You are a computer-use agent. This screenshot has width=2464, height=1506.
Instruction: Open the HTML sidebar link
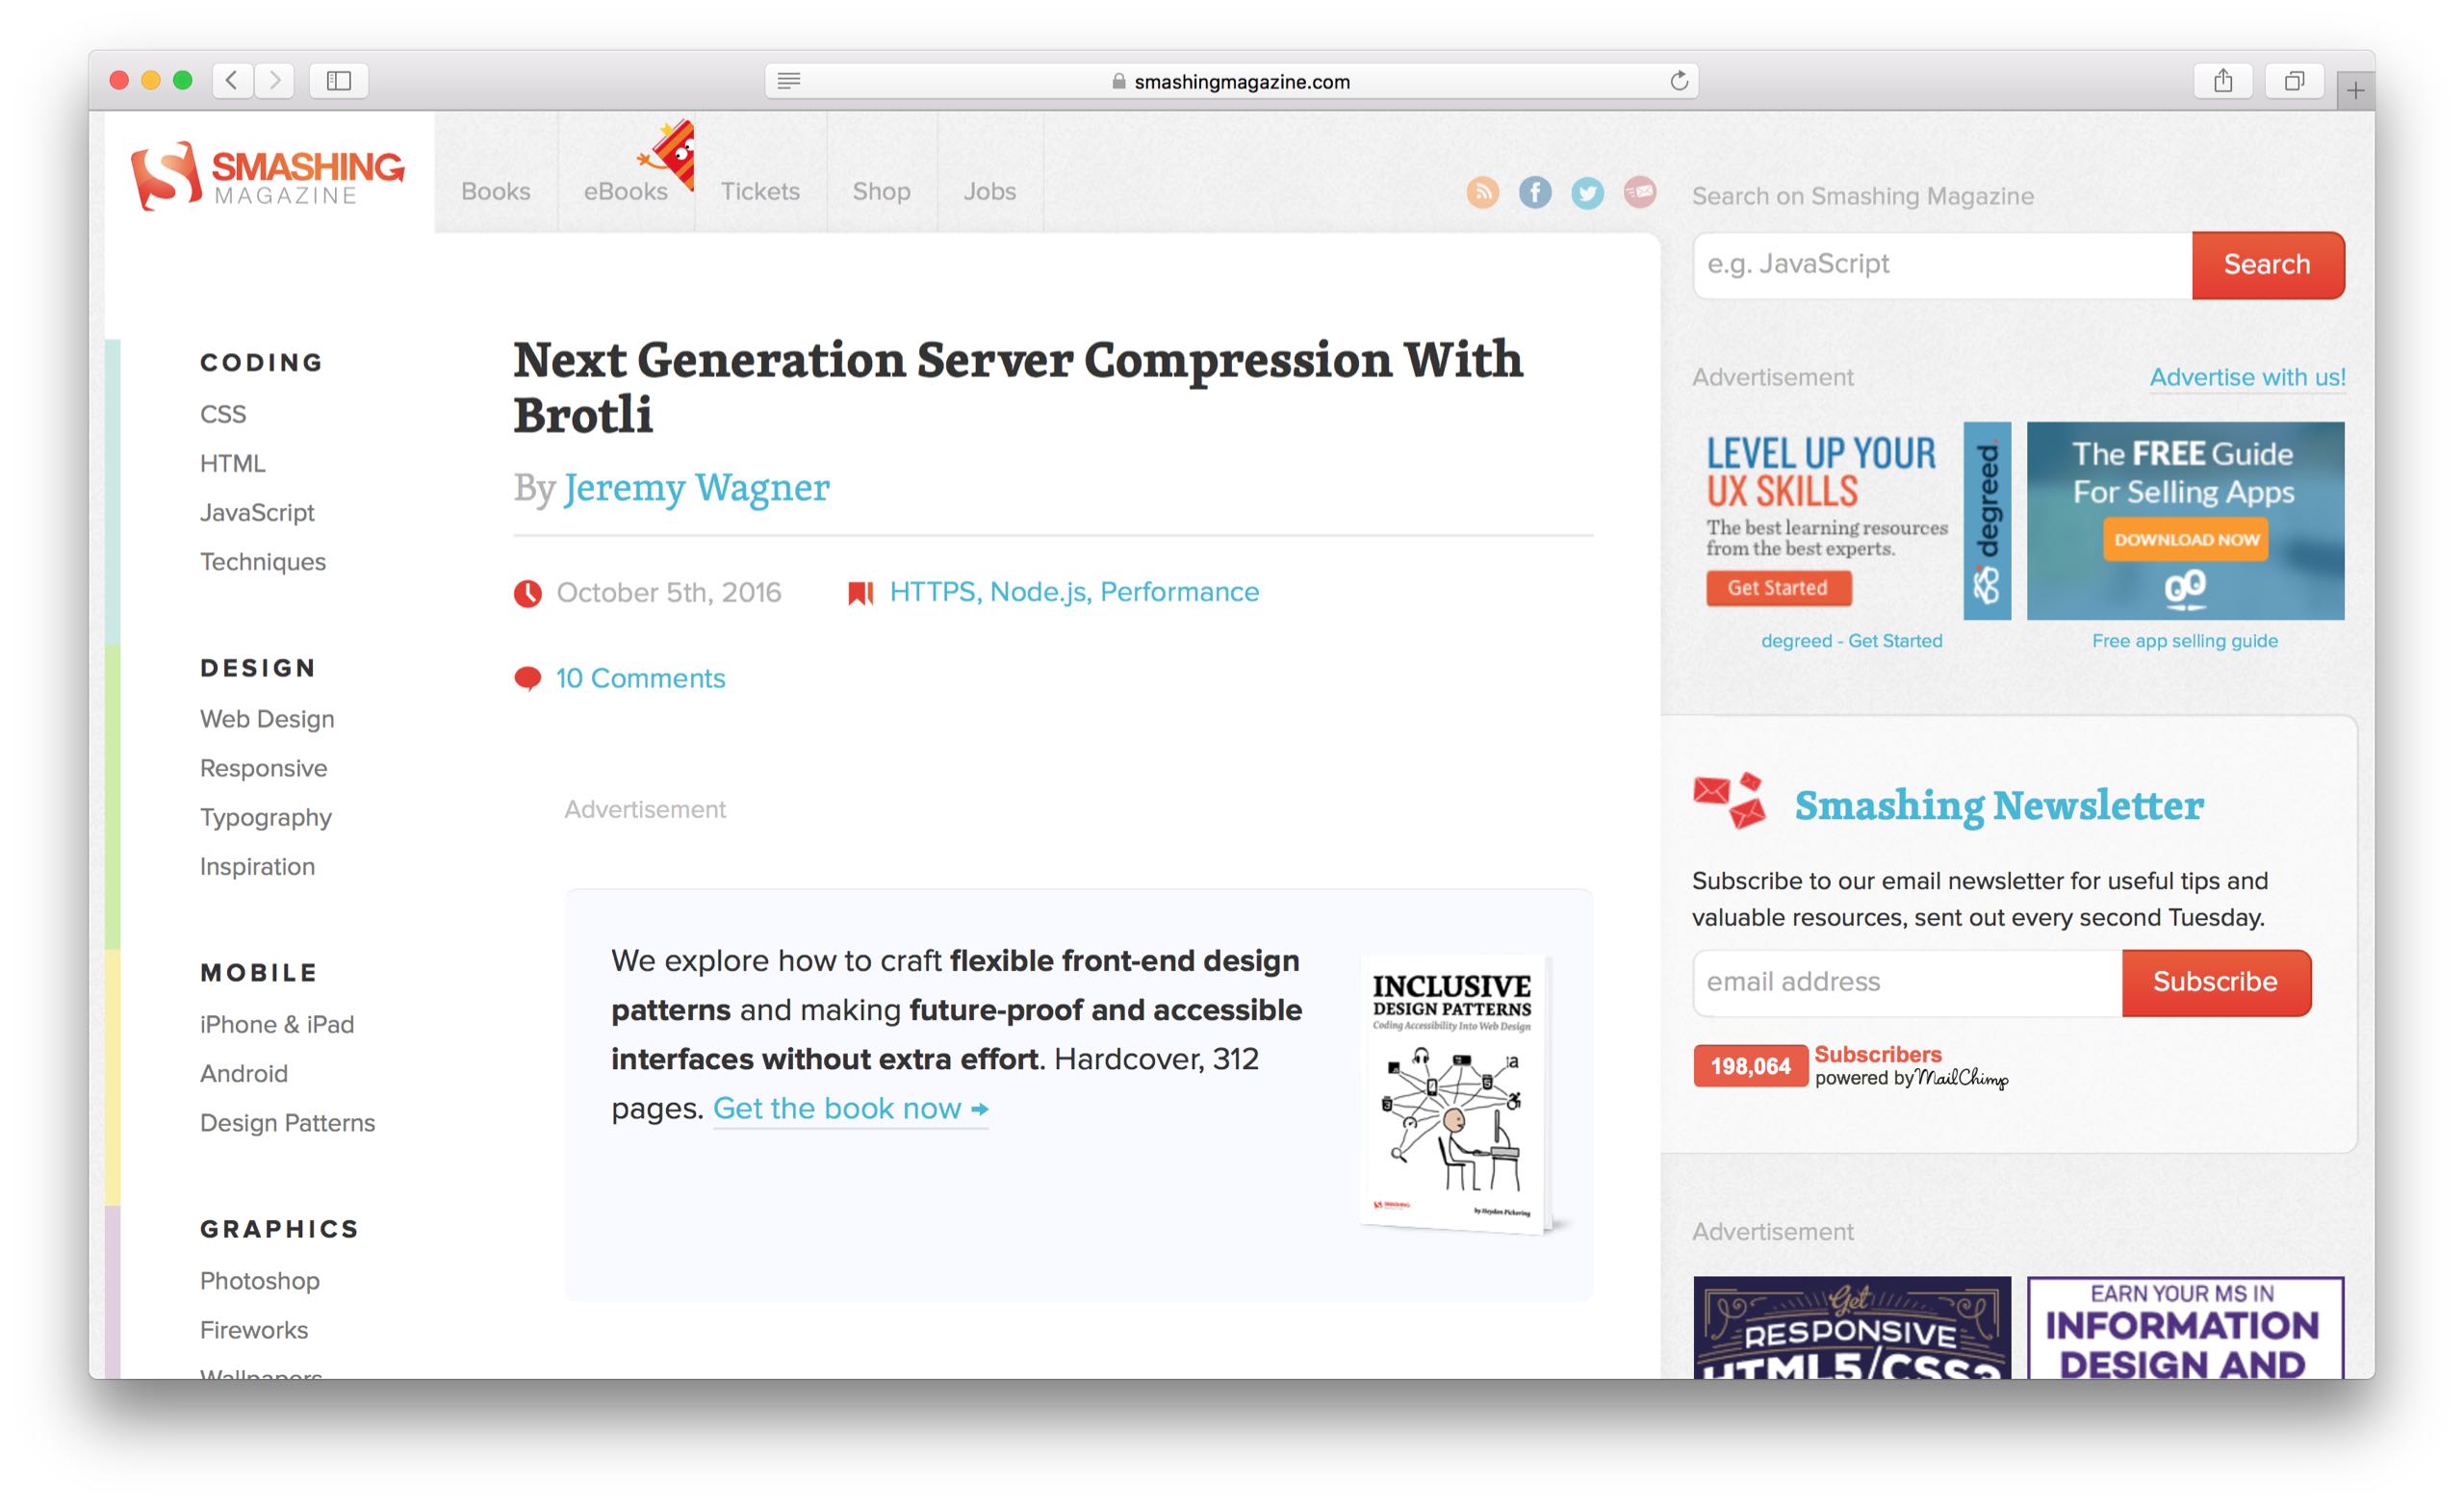[x=233, y=463]
